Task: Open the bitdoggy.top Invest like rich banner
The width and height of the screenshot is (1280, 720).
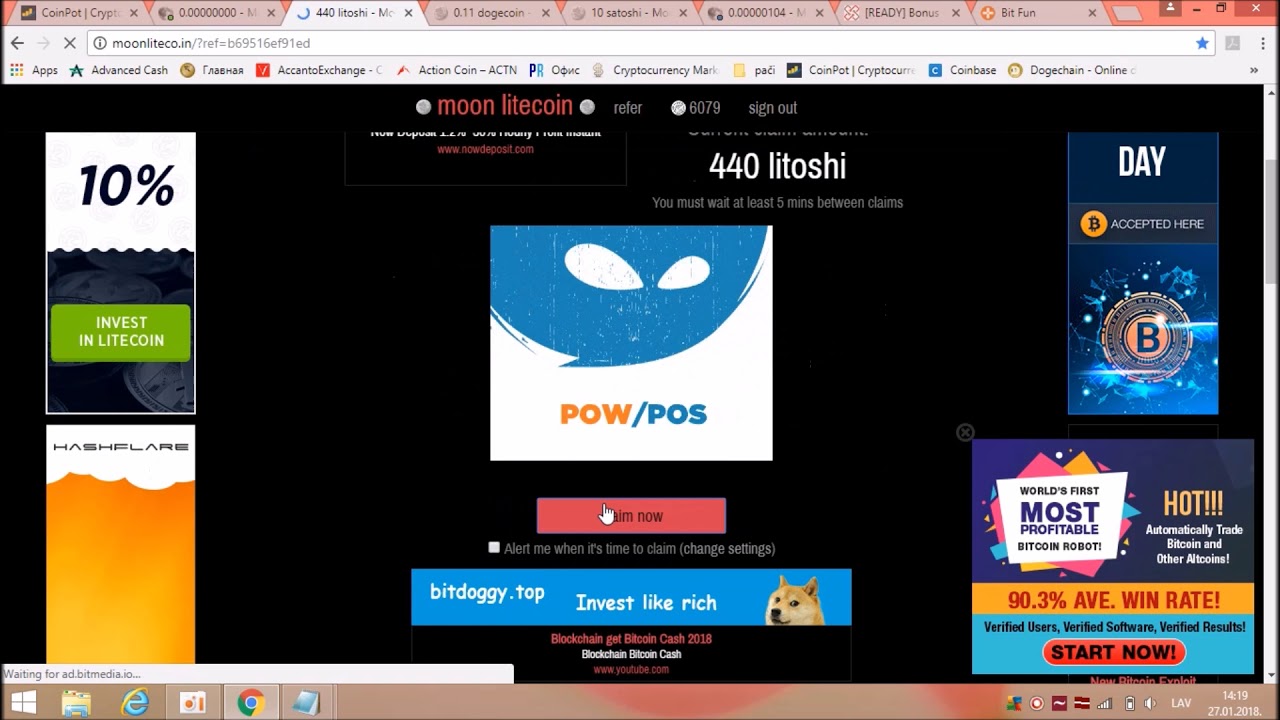Action: 631,598
